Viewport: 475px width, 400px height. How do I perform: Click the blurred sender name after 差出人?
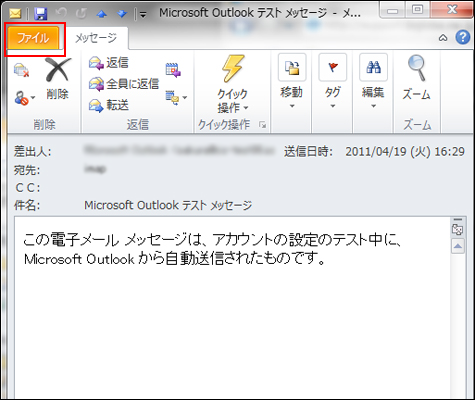point(179,151)
